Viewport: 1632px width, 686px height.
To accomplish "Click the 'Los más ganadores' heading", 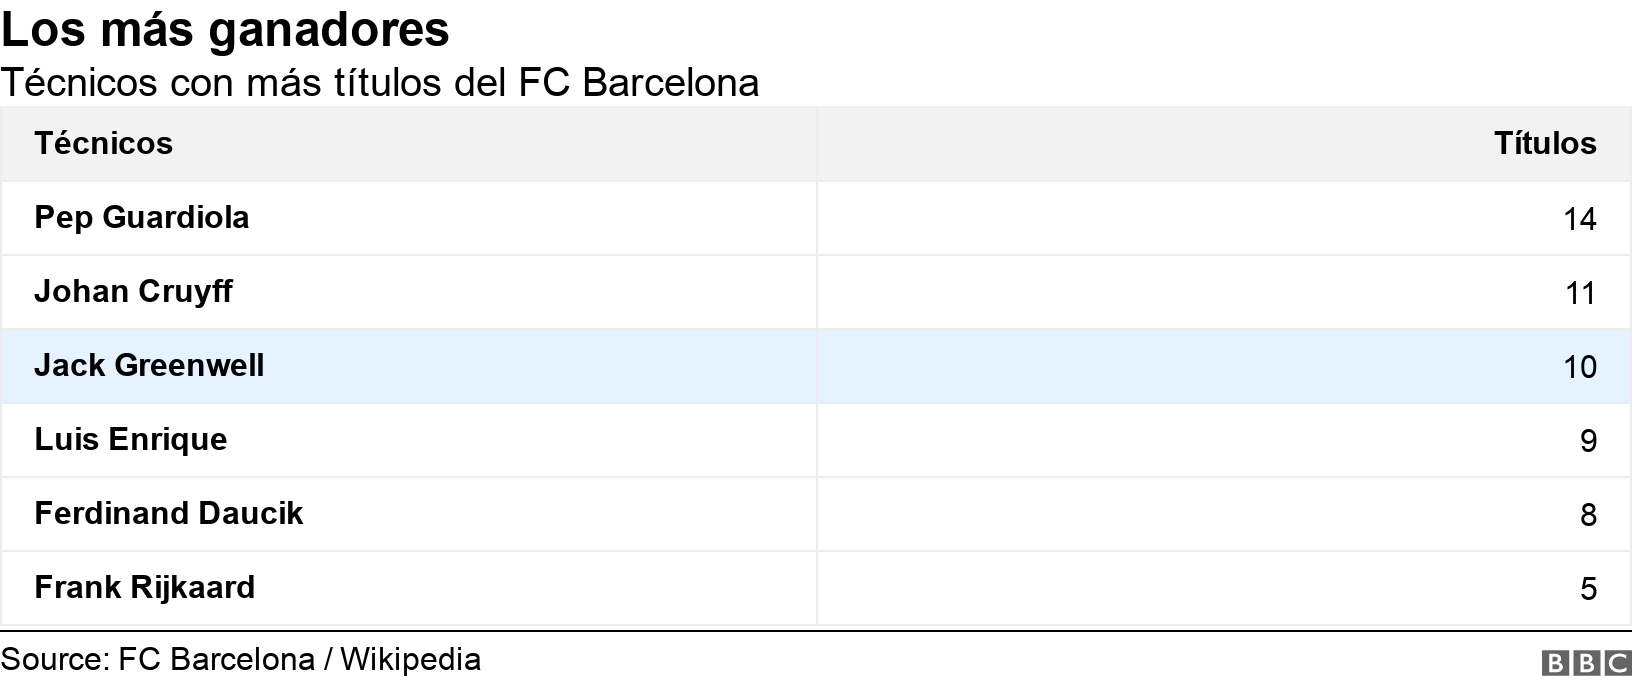I will (225, 30).
